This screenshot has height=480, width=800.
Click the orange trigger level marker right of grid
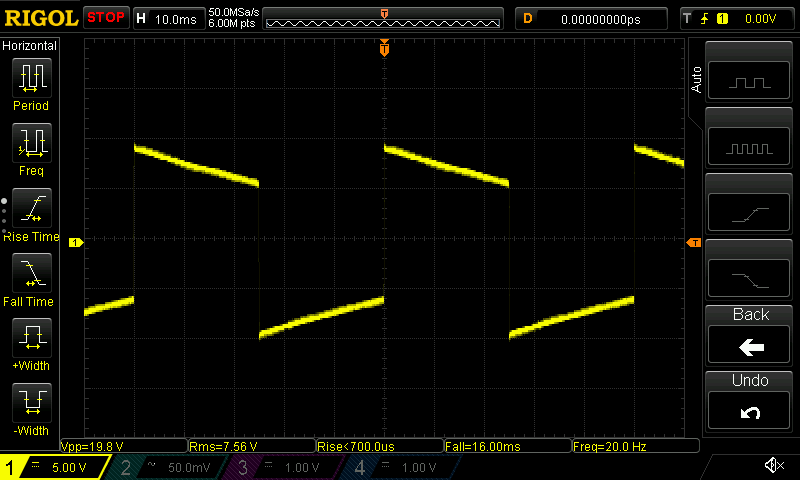694,243
